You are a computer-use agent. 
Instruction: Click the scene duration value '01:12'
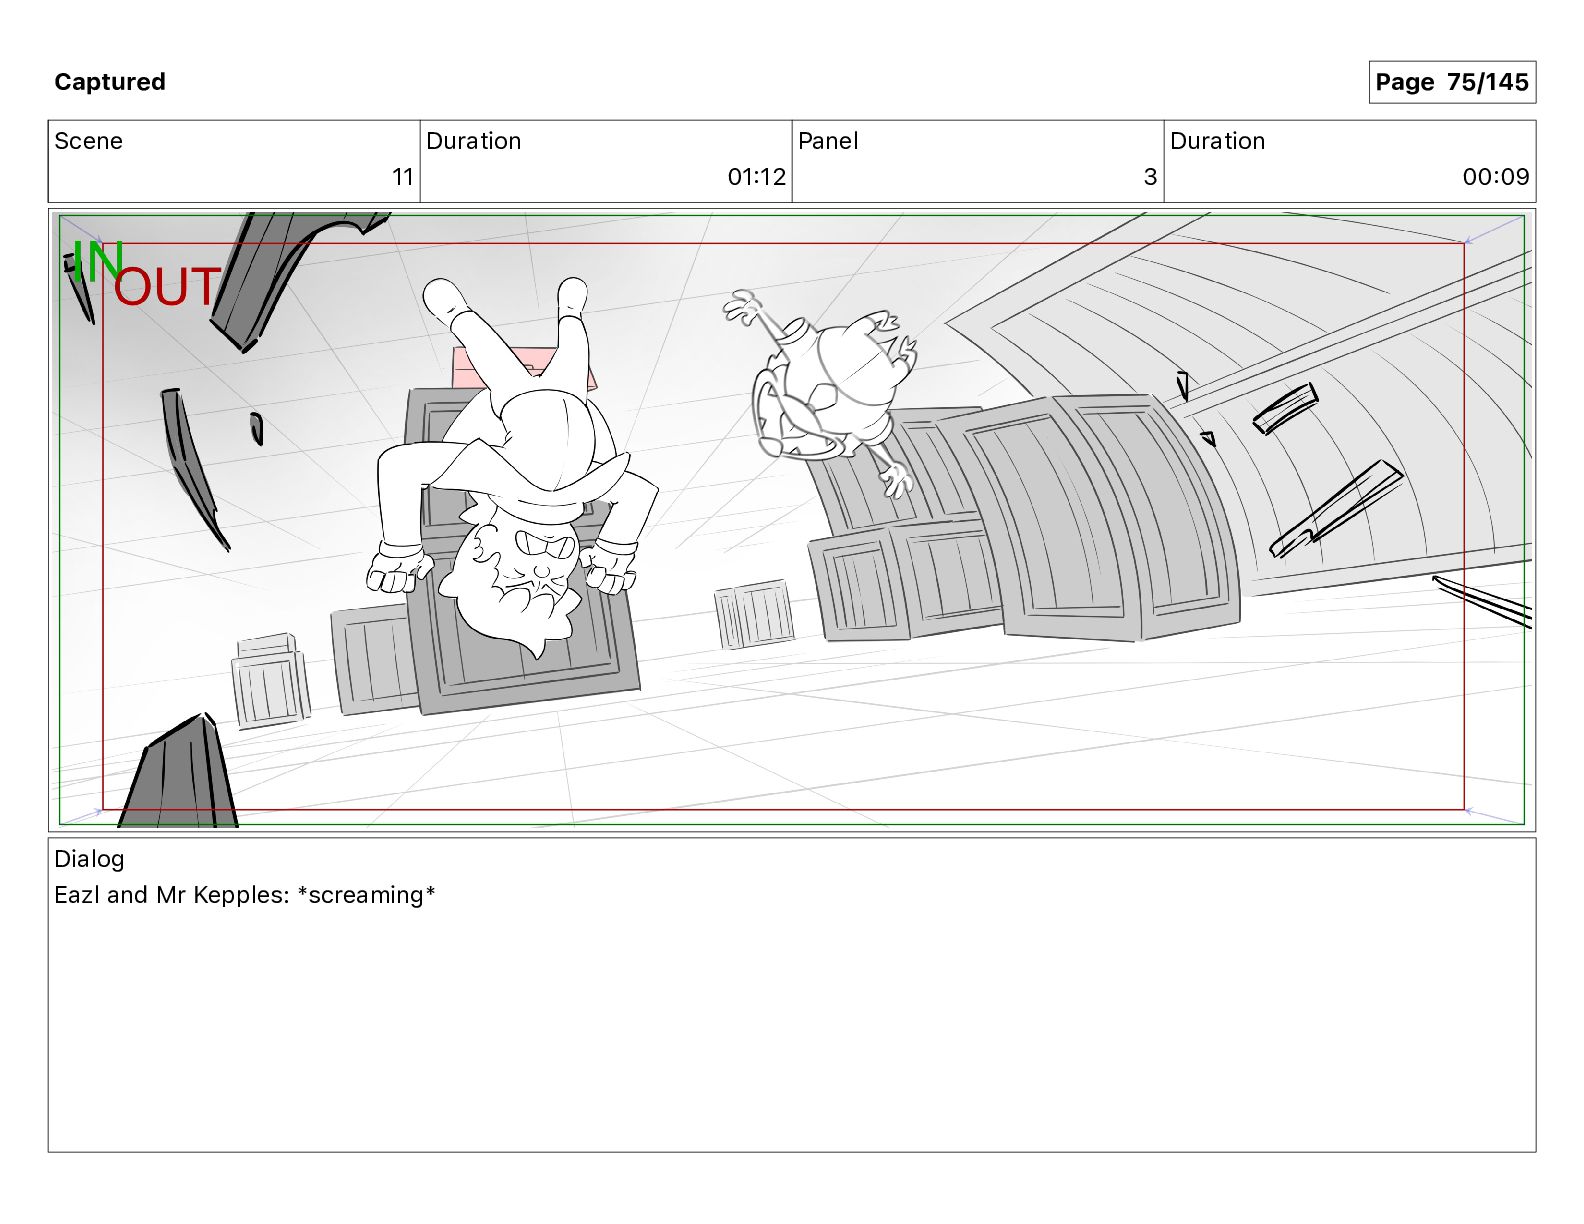[x=757, y=177]
